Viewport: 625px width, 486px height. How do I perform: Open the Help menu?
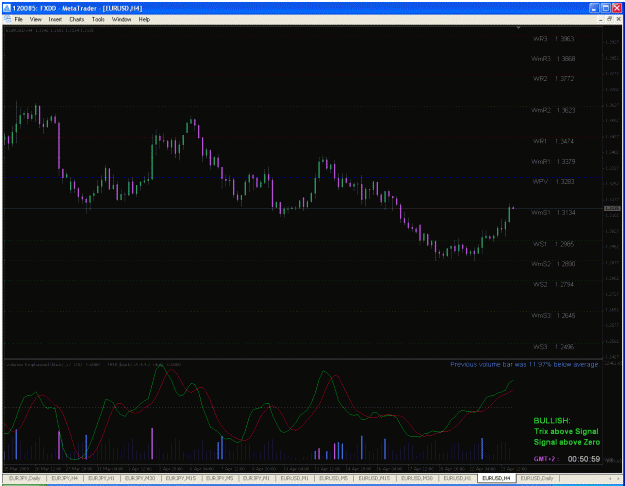click(x=144, y=19)
